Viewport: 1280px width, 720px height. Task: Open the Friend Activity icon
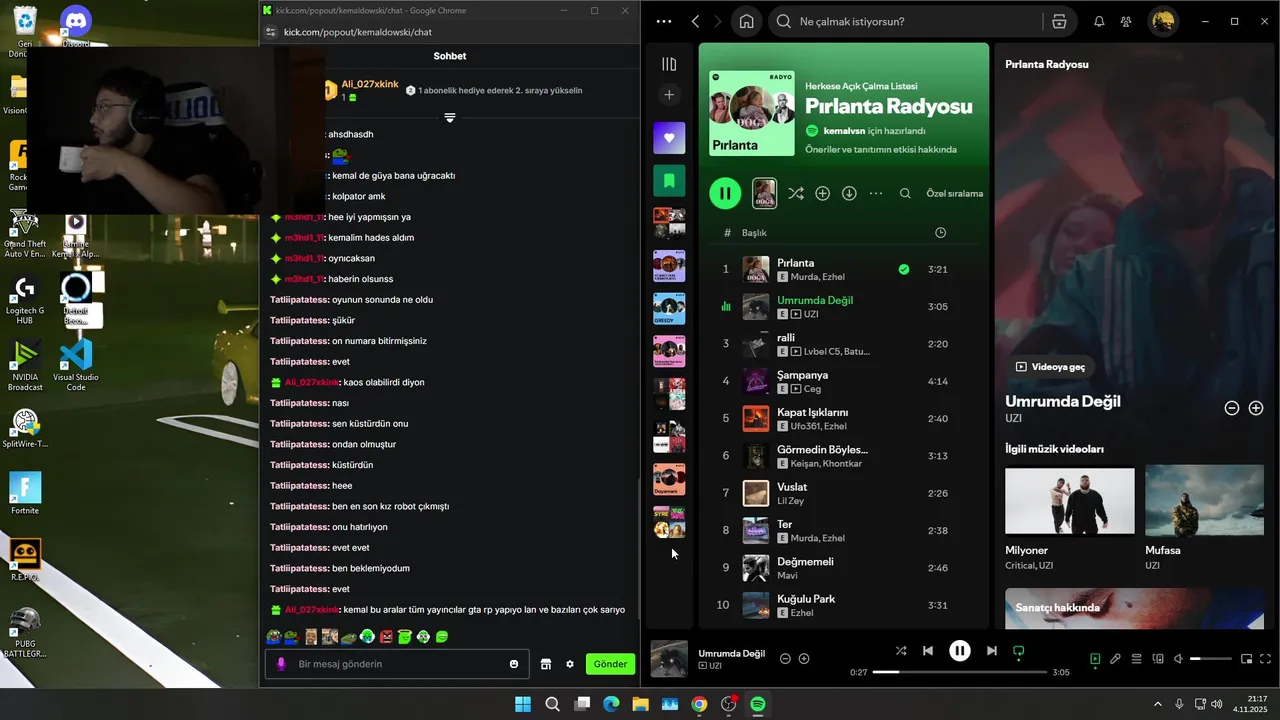1126,21
